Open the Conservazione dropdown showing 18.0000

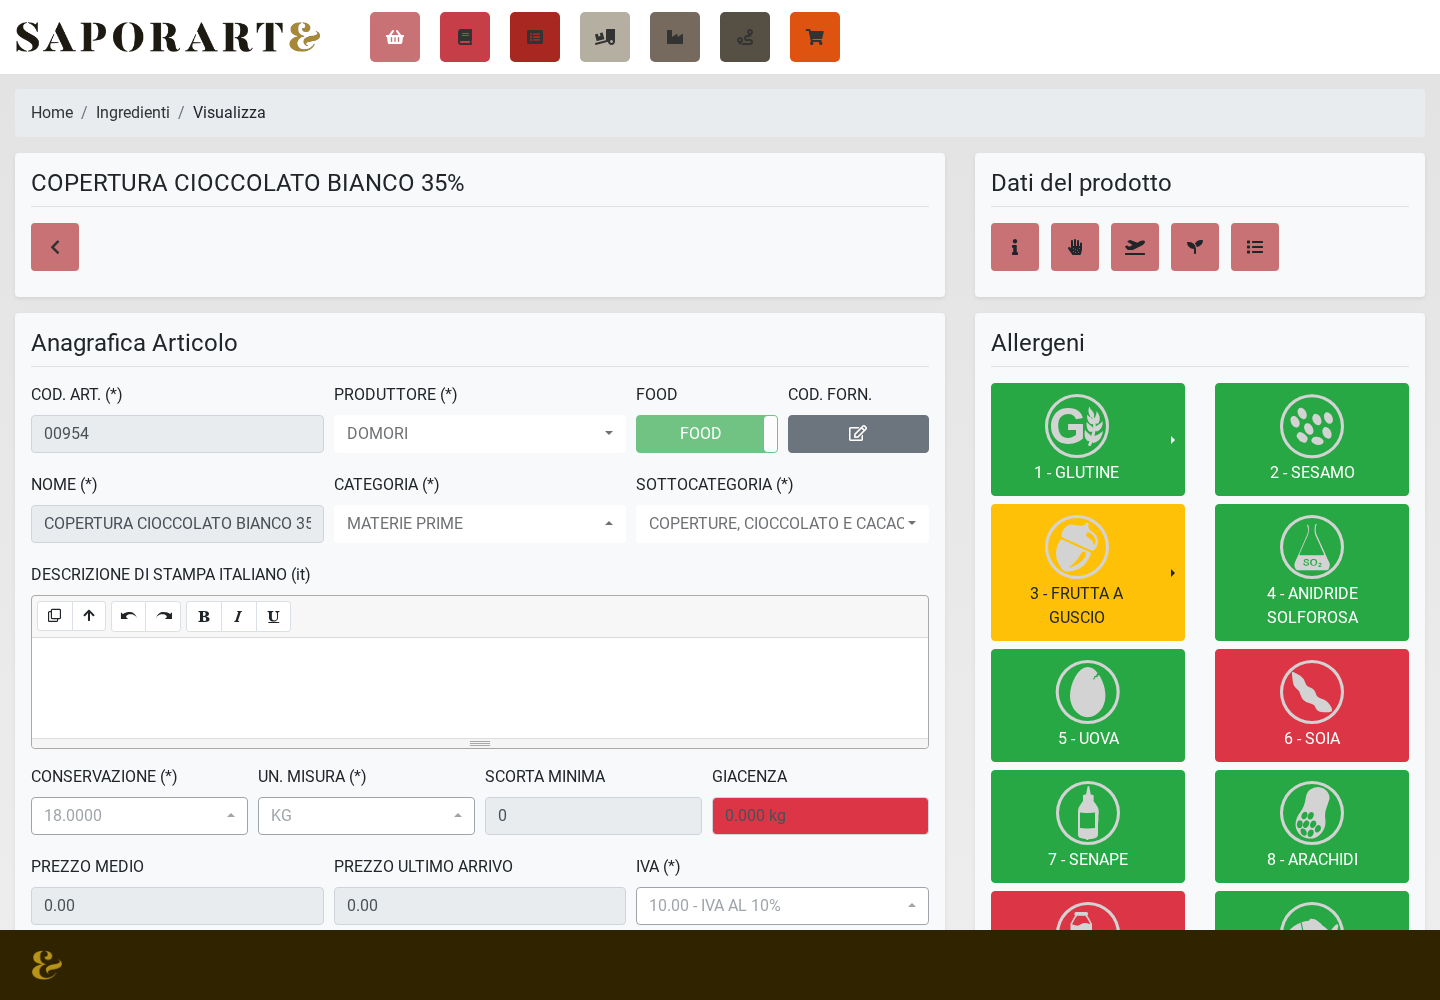[x=139, y=816]
